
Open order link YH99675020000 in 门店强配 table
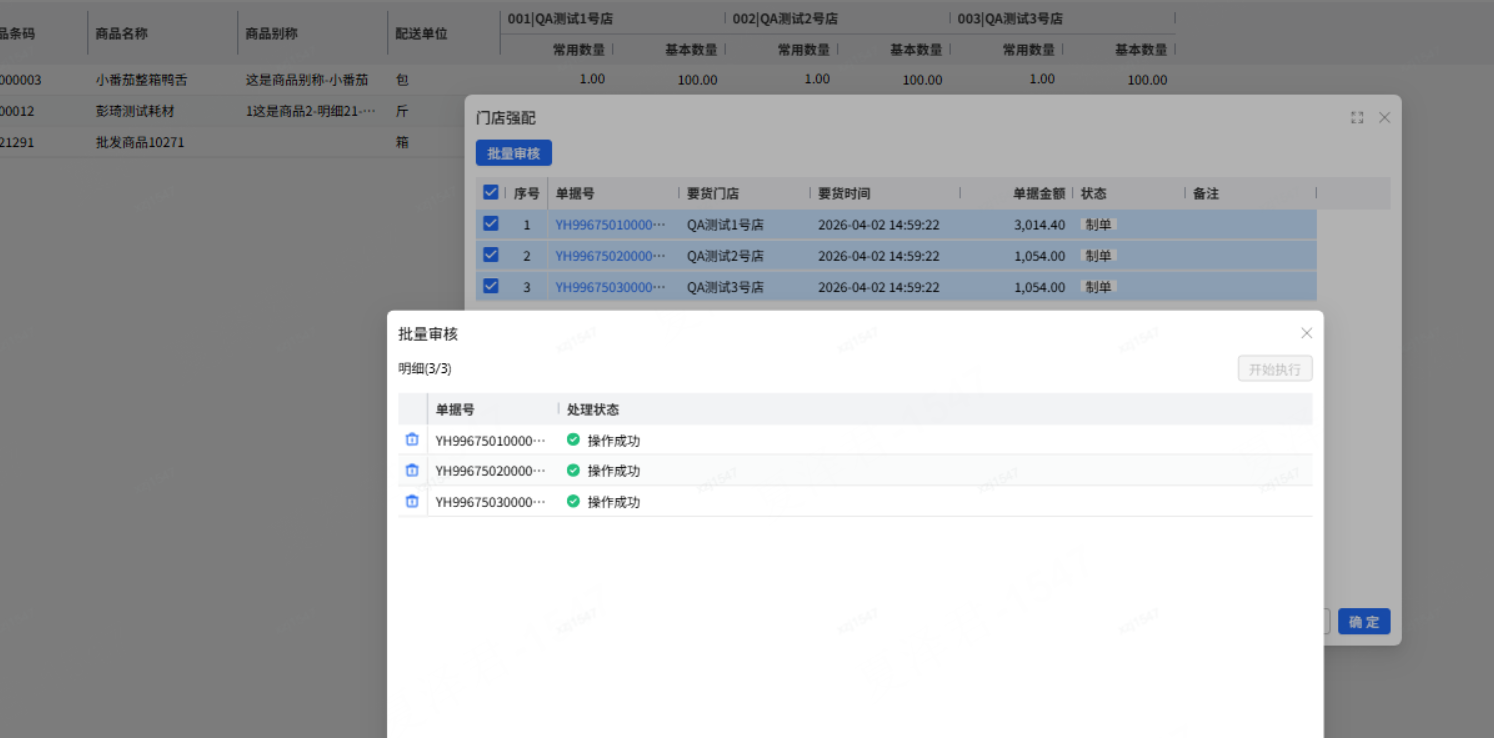coord(610,256)
